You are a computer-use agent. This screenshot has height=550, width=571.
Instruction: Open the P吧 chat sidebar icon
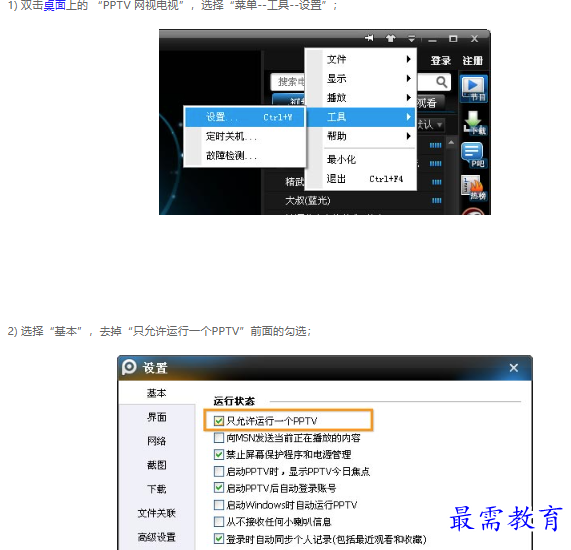tap(473, 155)
